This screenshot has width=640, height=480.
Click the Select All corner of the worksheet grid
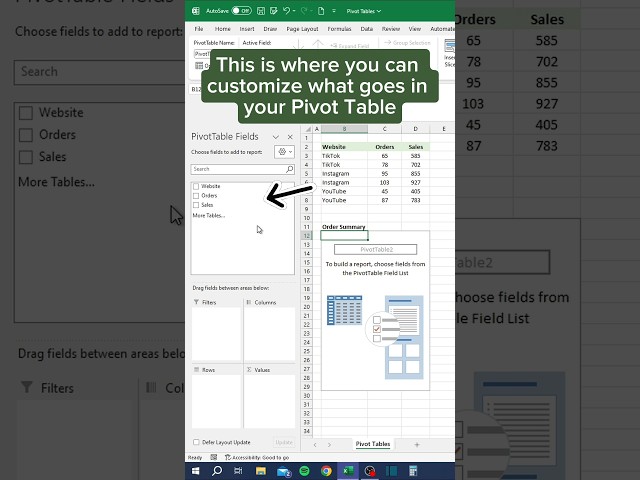(307, 129)
